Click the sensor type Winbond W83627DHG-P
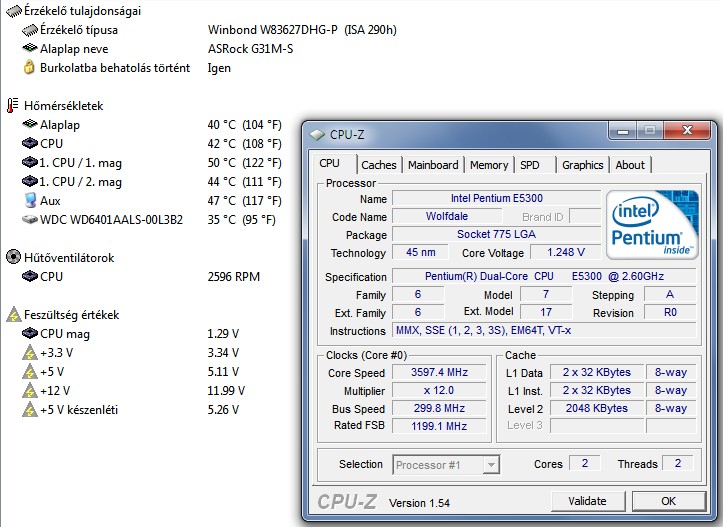Viewport: 723px width, 527px height. 302,30
